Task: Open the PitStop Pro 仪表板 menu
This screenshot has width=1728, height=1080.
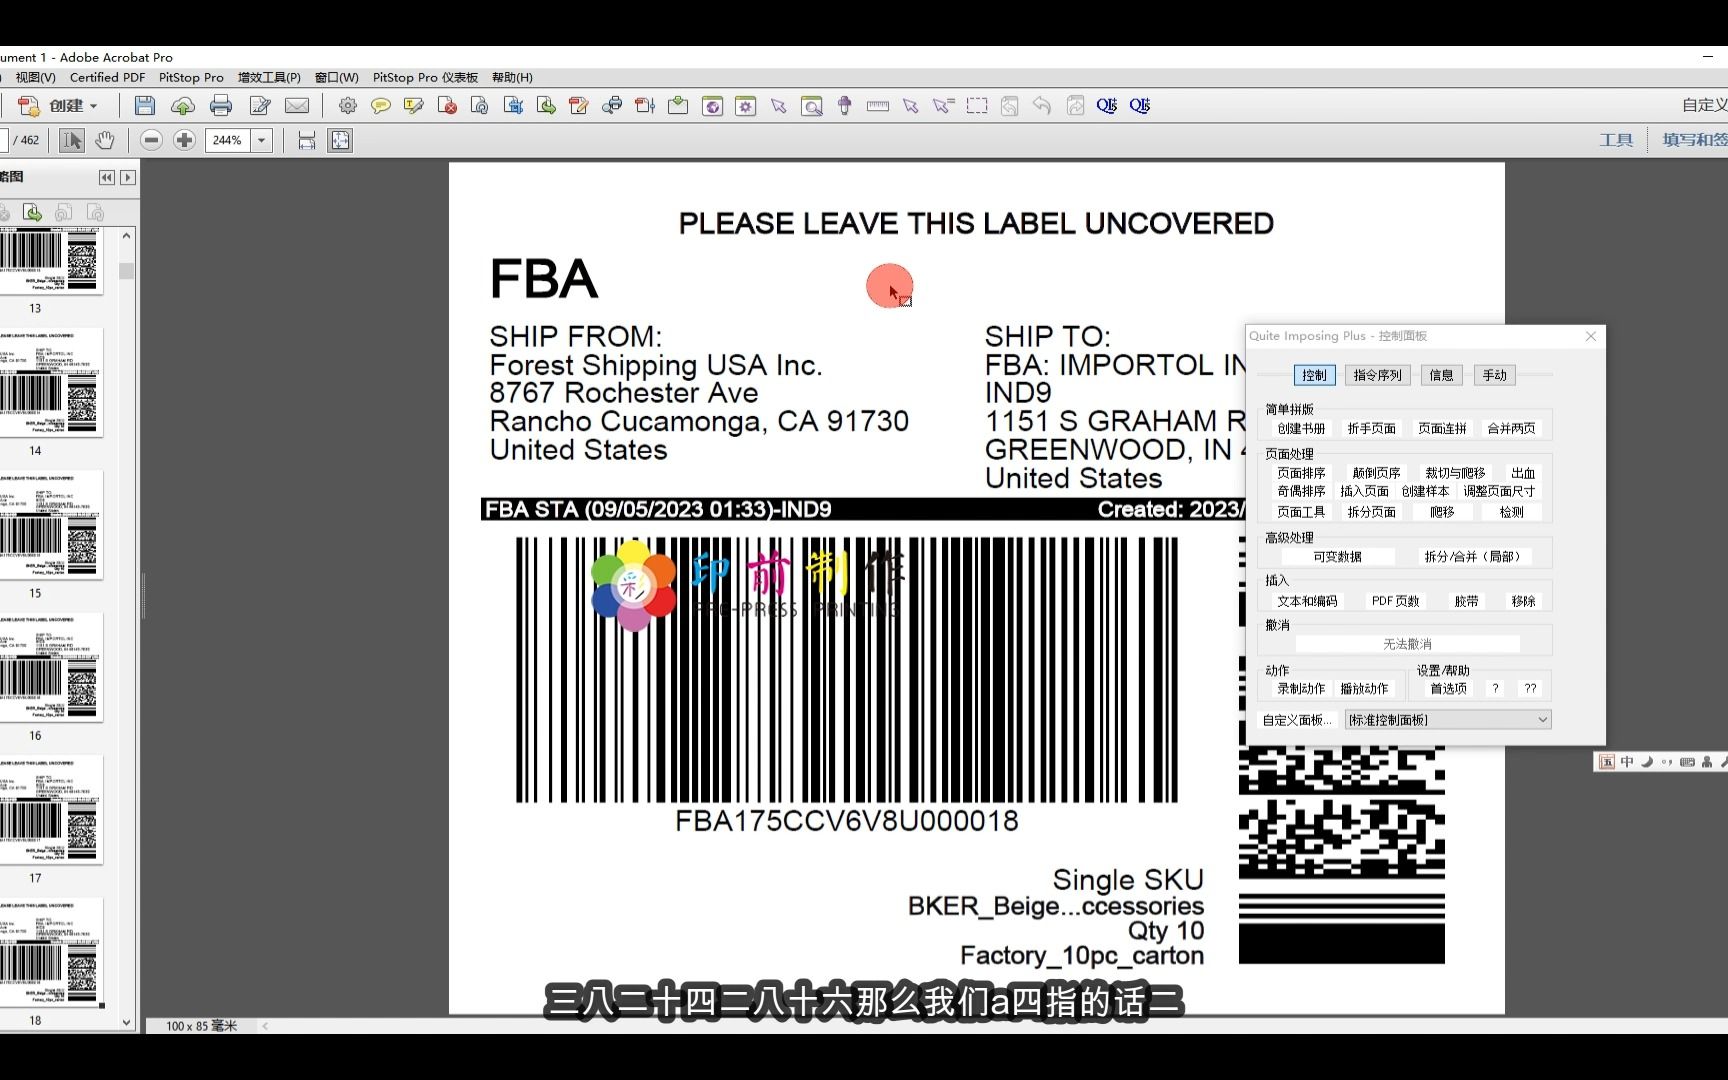Action: (425, 77)
